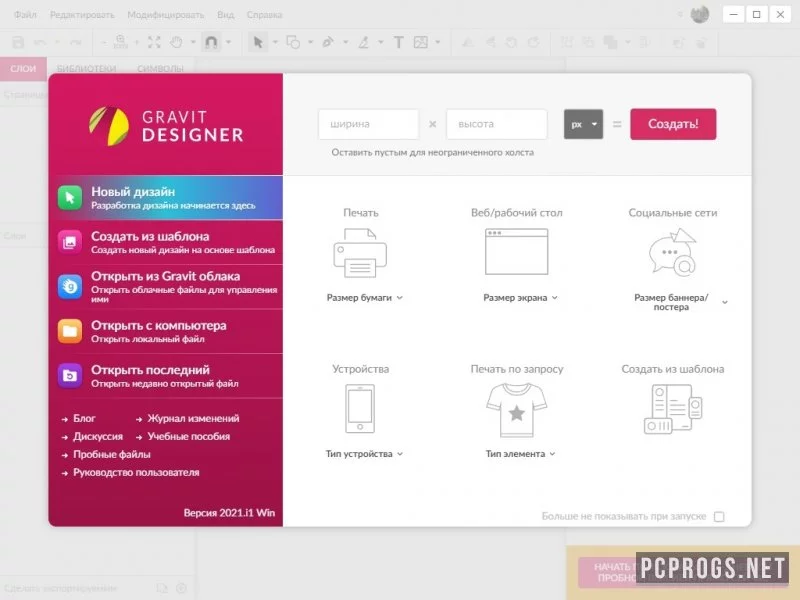Select the Hand pan tool

[x=177, y=42]
